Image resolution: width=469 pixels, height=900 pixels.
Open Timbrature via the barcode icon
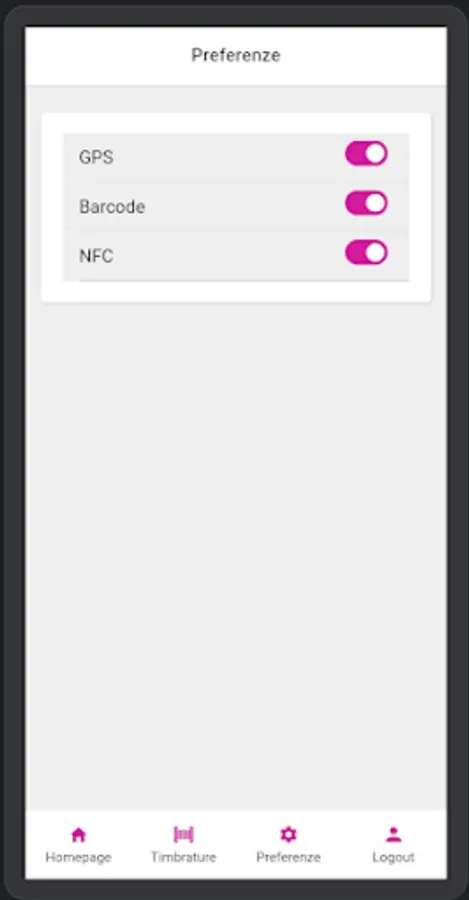pos(184,835)
